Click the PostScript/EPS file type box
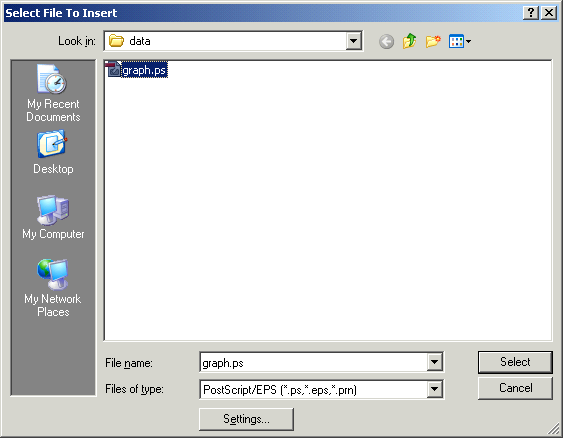The image size is (563, 438). click(313, 390)
